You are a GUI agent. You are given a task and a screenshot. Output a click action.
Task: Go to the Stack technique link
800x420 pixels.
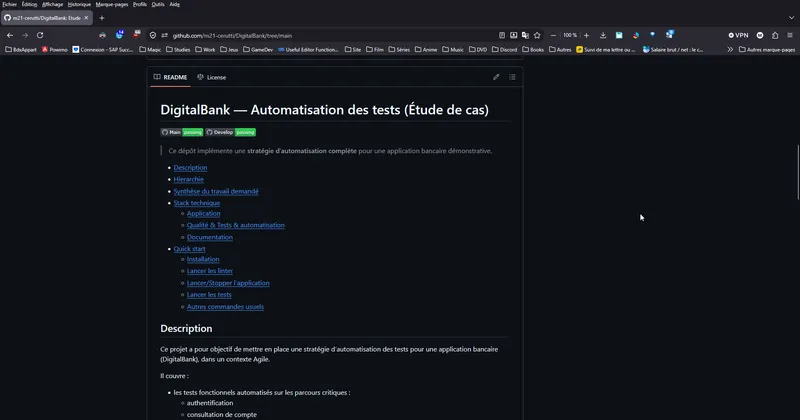click(196, 203)
